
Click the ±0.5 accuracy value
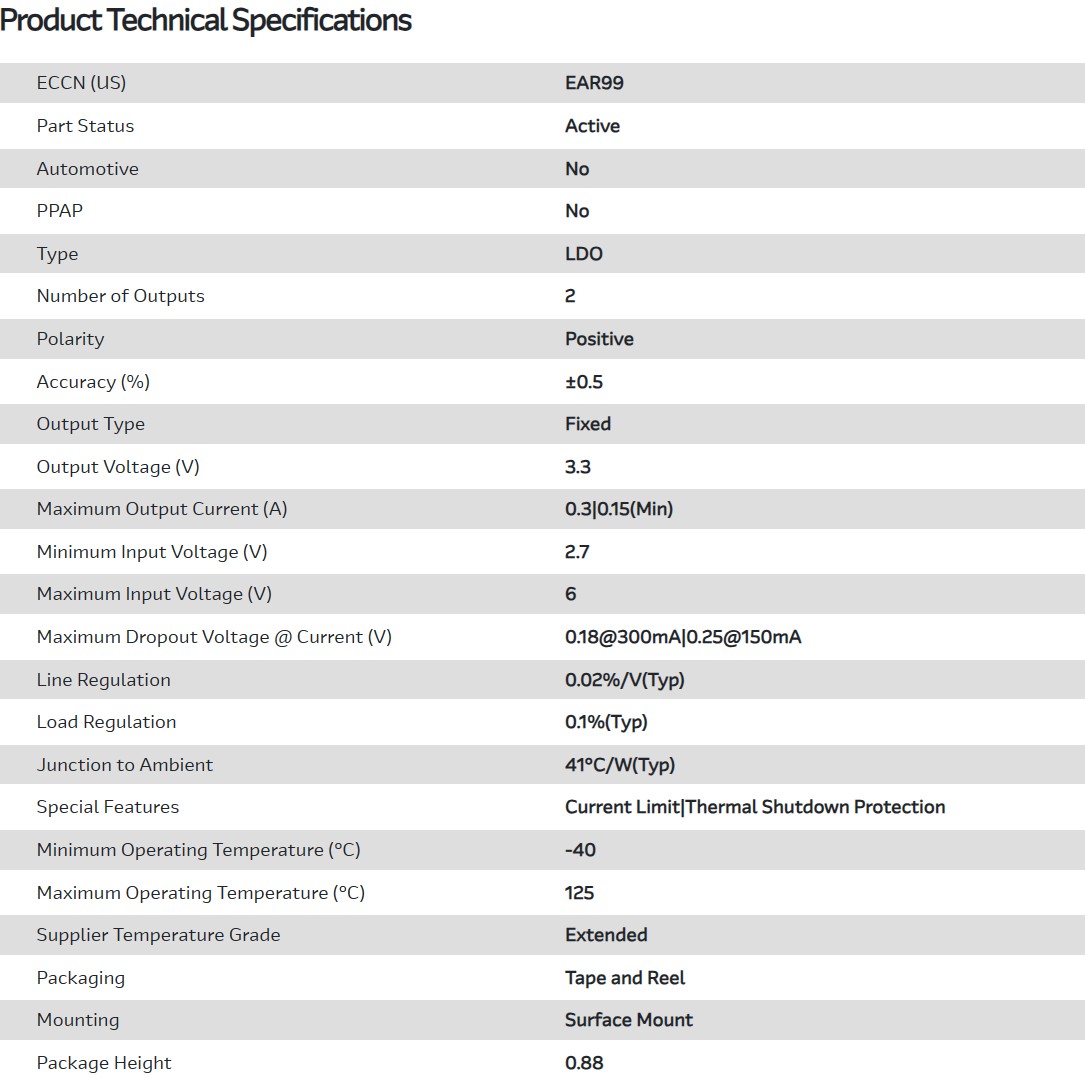click(584, 382)
